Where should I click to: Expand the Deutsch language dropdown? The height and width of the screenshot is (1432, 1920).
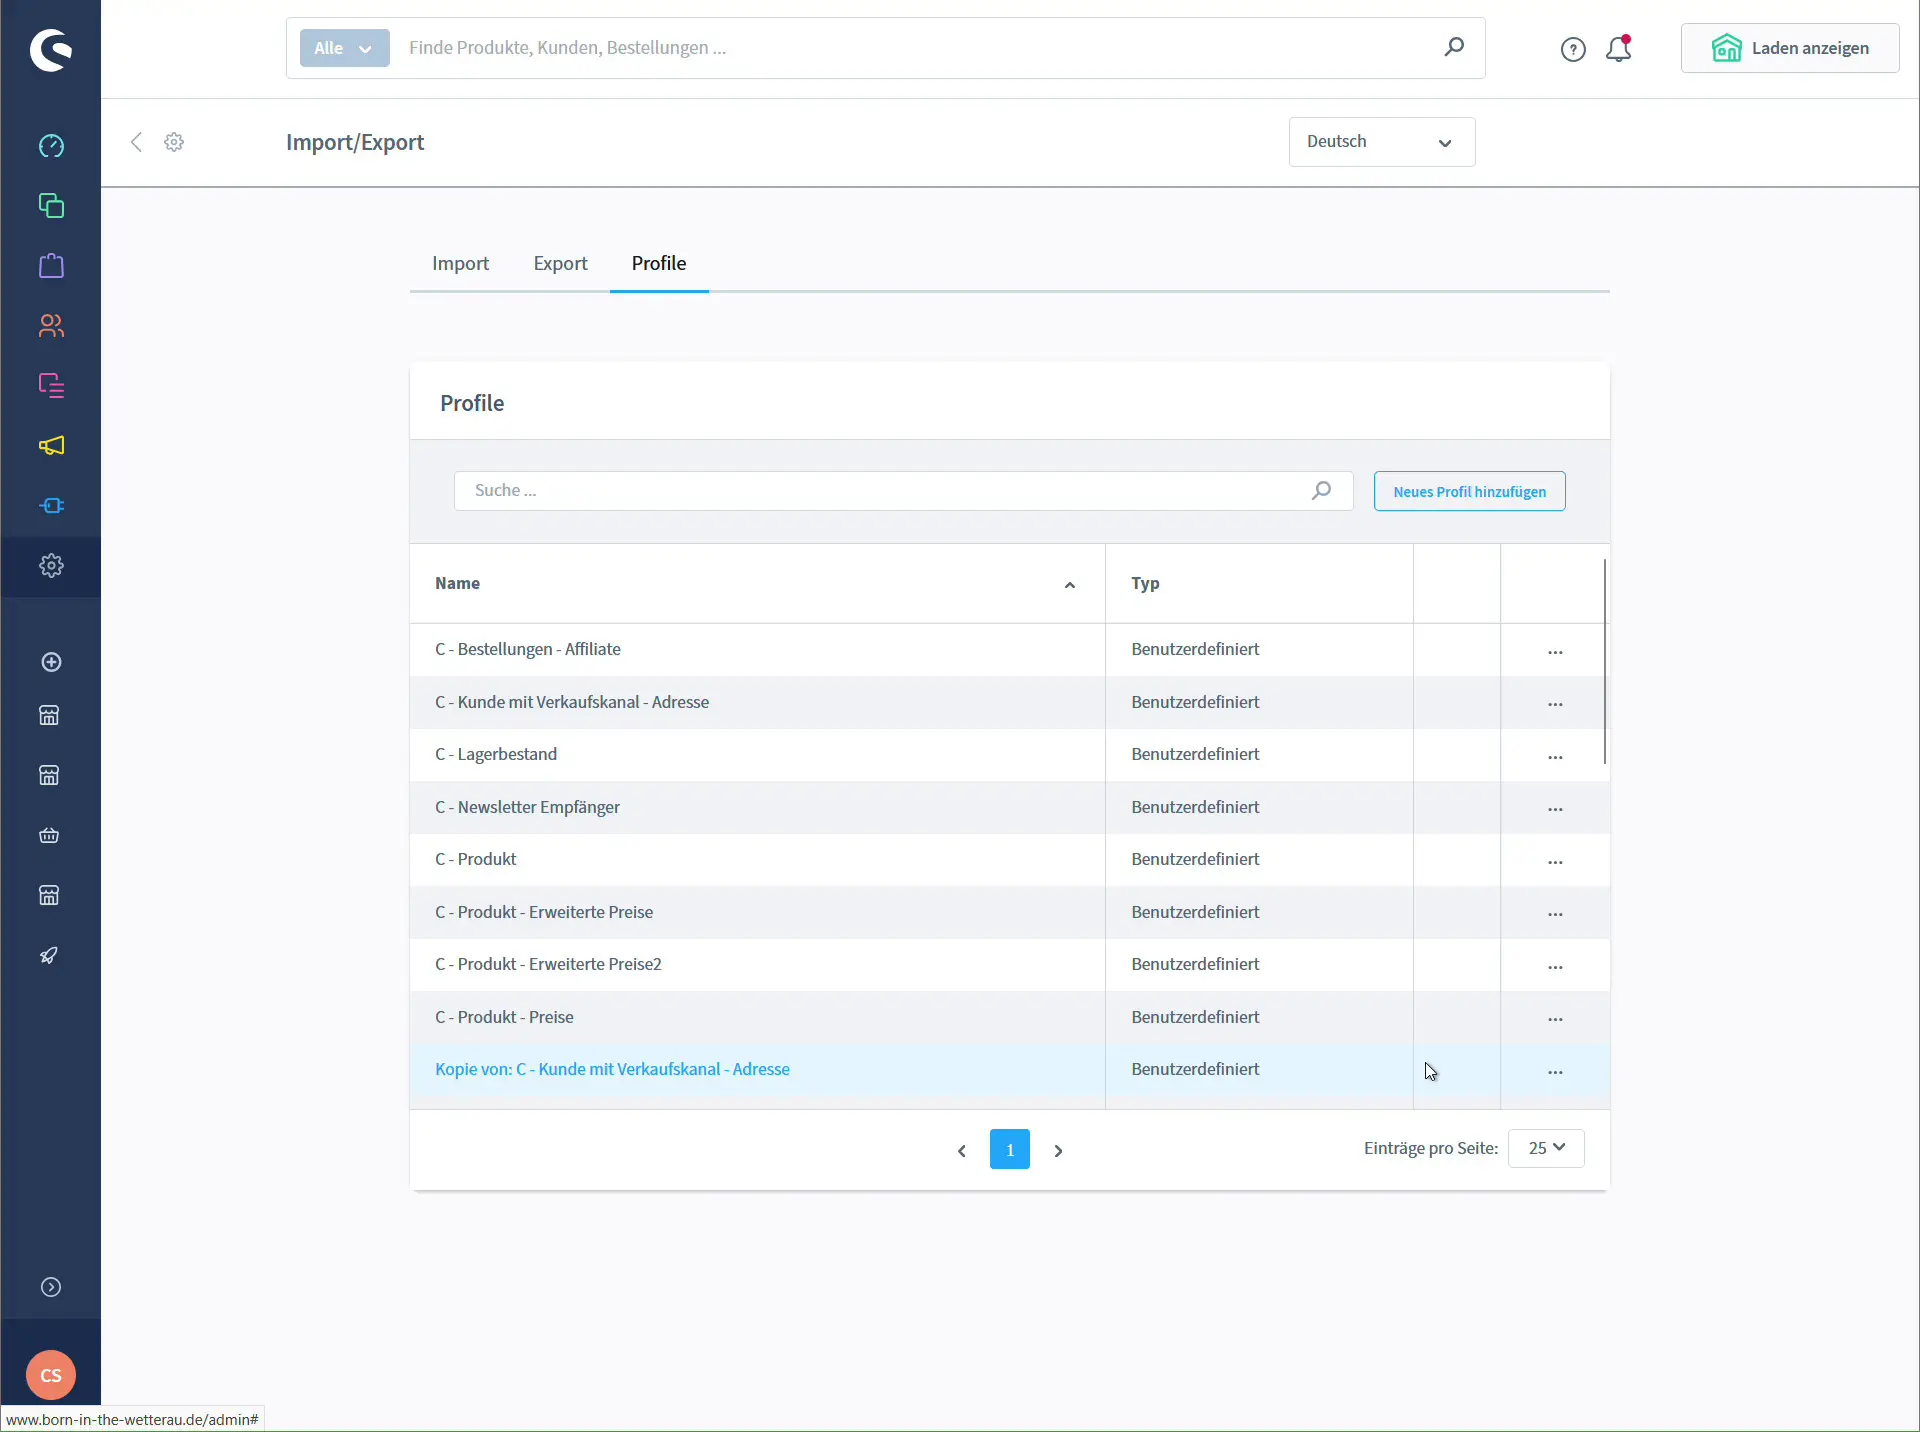(1380, 142)
